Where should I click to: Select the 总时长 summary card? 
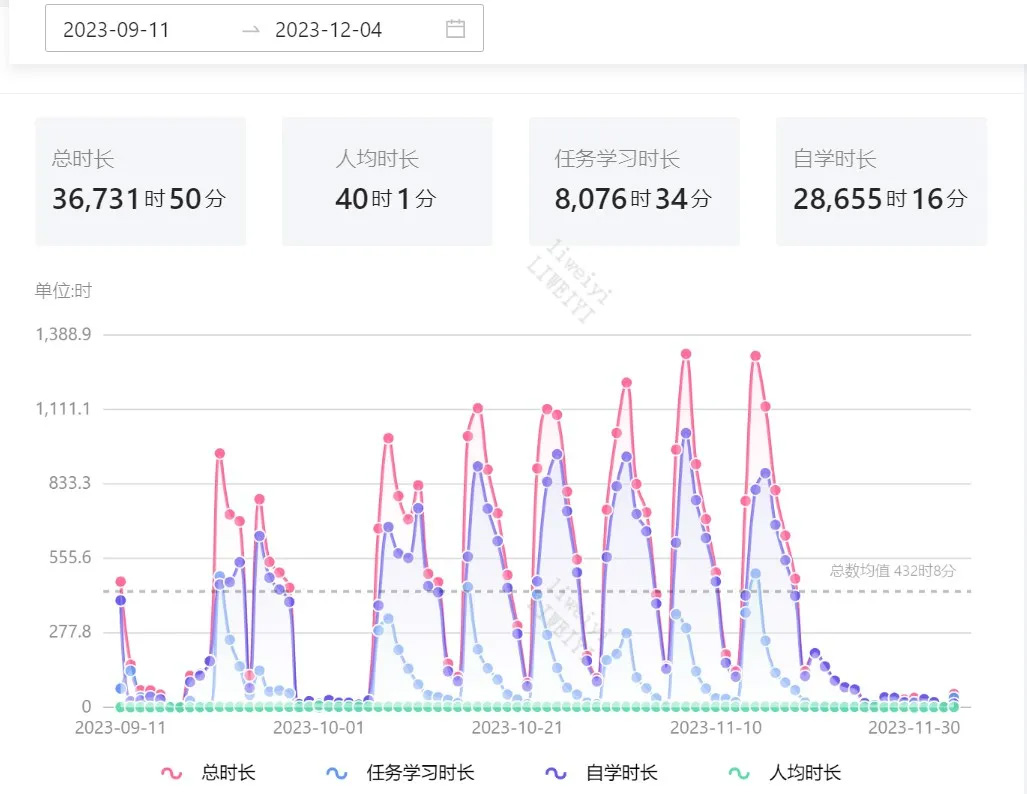[x=140, y=181]
